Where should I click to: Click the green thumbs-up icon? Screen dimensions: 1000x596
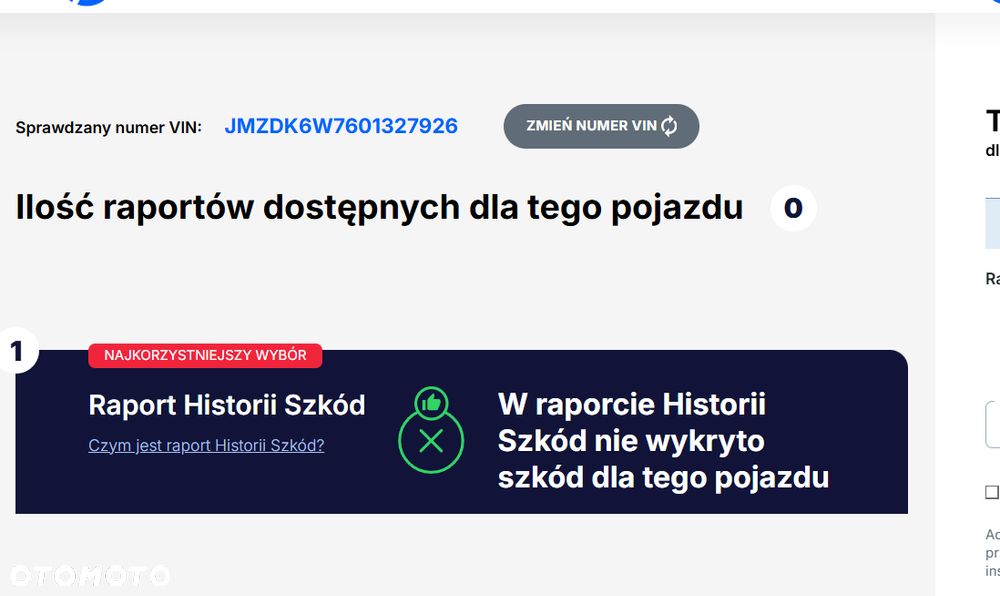(x=431, y=402)
